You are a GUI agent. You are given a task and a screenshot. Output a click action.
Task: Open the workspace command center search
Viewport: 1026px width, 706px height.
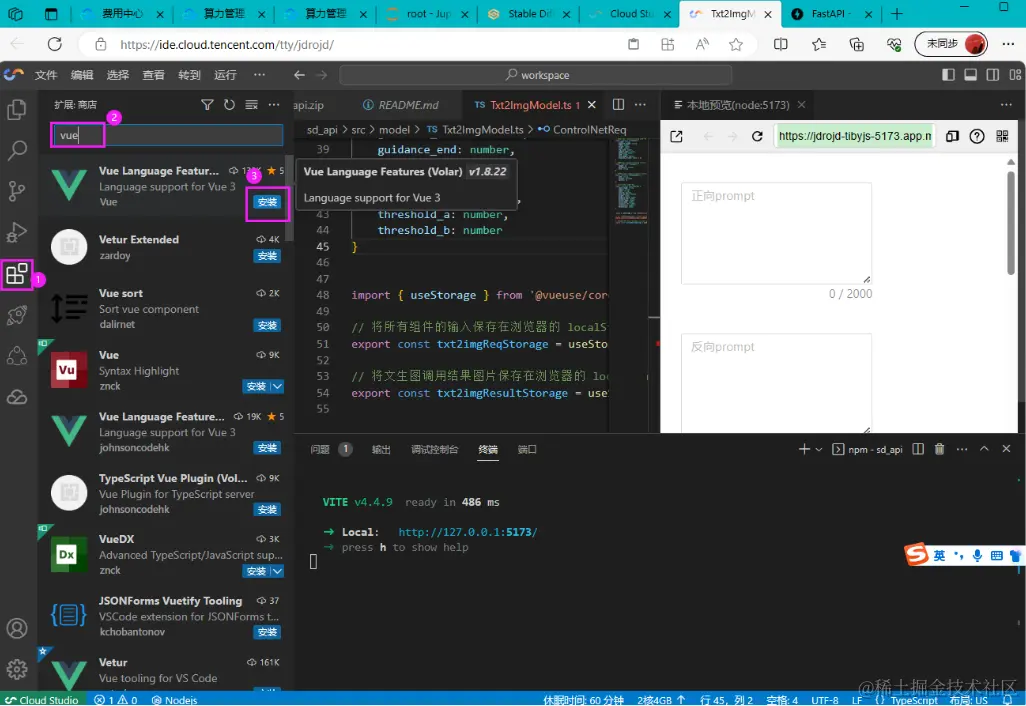click(x=535, y=75)
